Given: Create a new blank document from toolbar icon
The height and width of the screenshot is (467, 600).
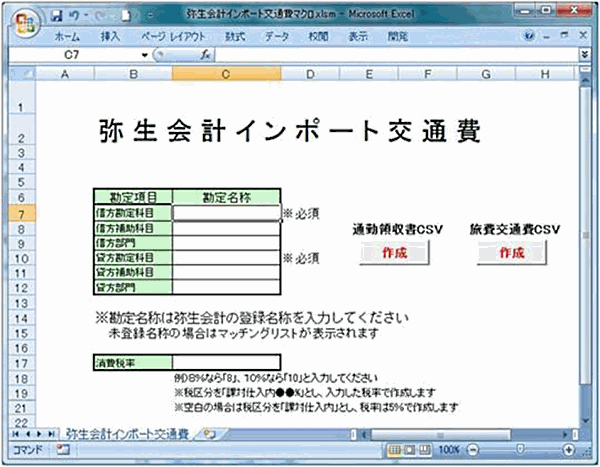Looking at the screenshot, I should 126,15.
